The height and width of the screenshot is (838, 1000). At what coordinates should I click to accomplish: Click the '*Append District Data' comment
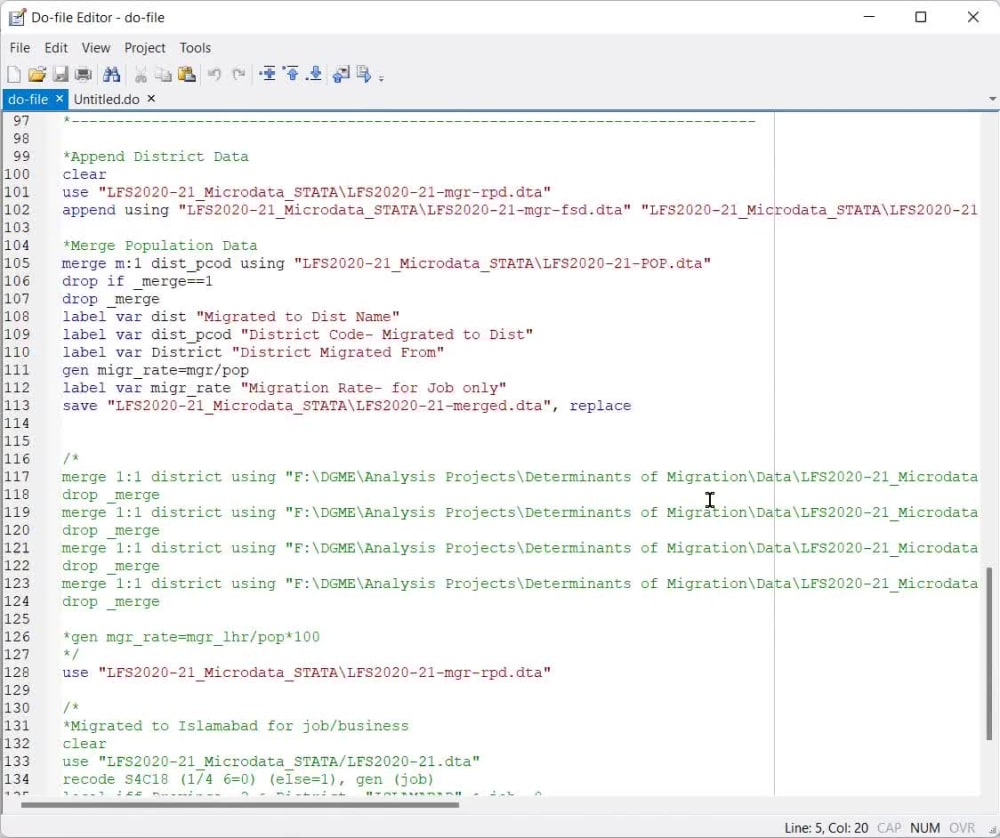(x=155, y=157)
